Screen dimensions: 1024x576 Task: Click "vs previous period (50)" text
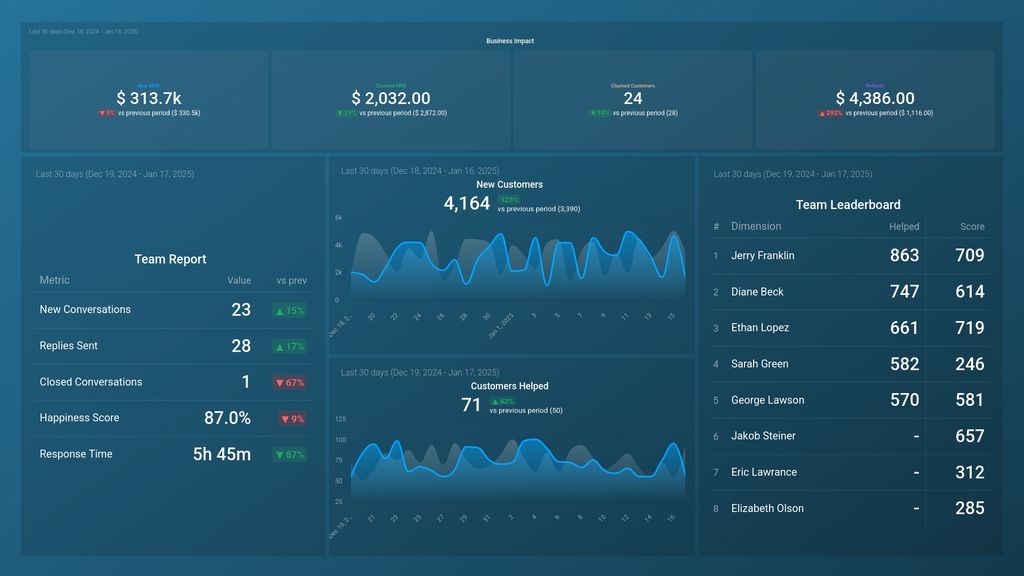pyautogui.click(x=526, y=411)
